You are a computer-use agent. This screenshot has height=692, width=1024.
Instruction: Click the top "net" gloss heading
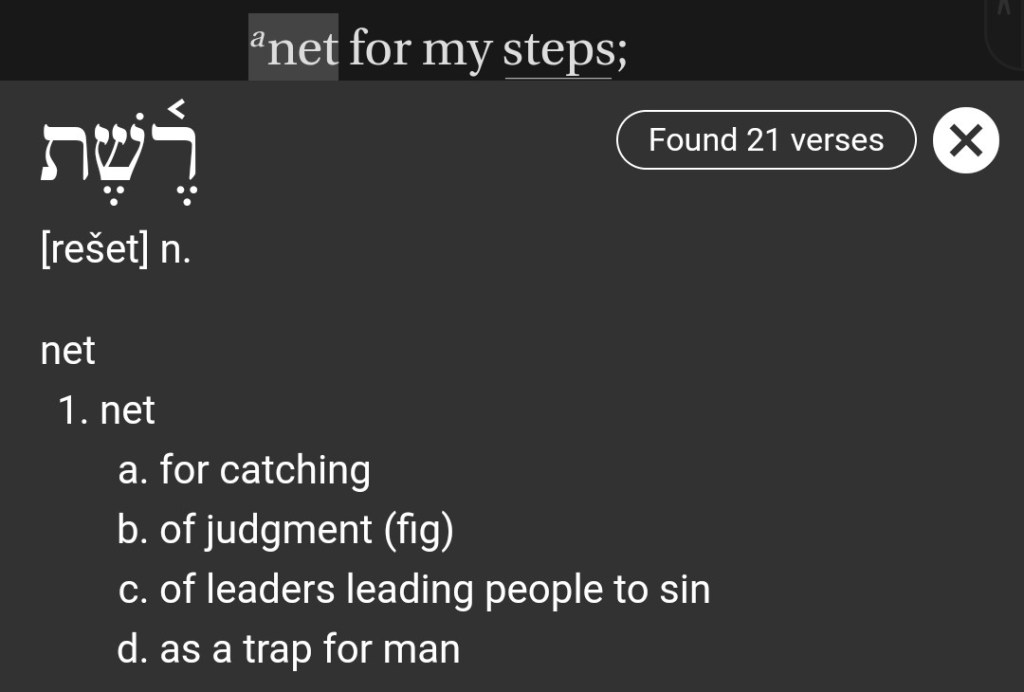pos(68,351)
